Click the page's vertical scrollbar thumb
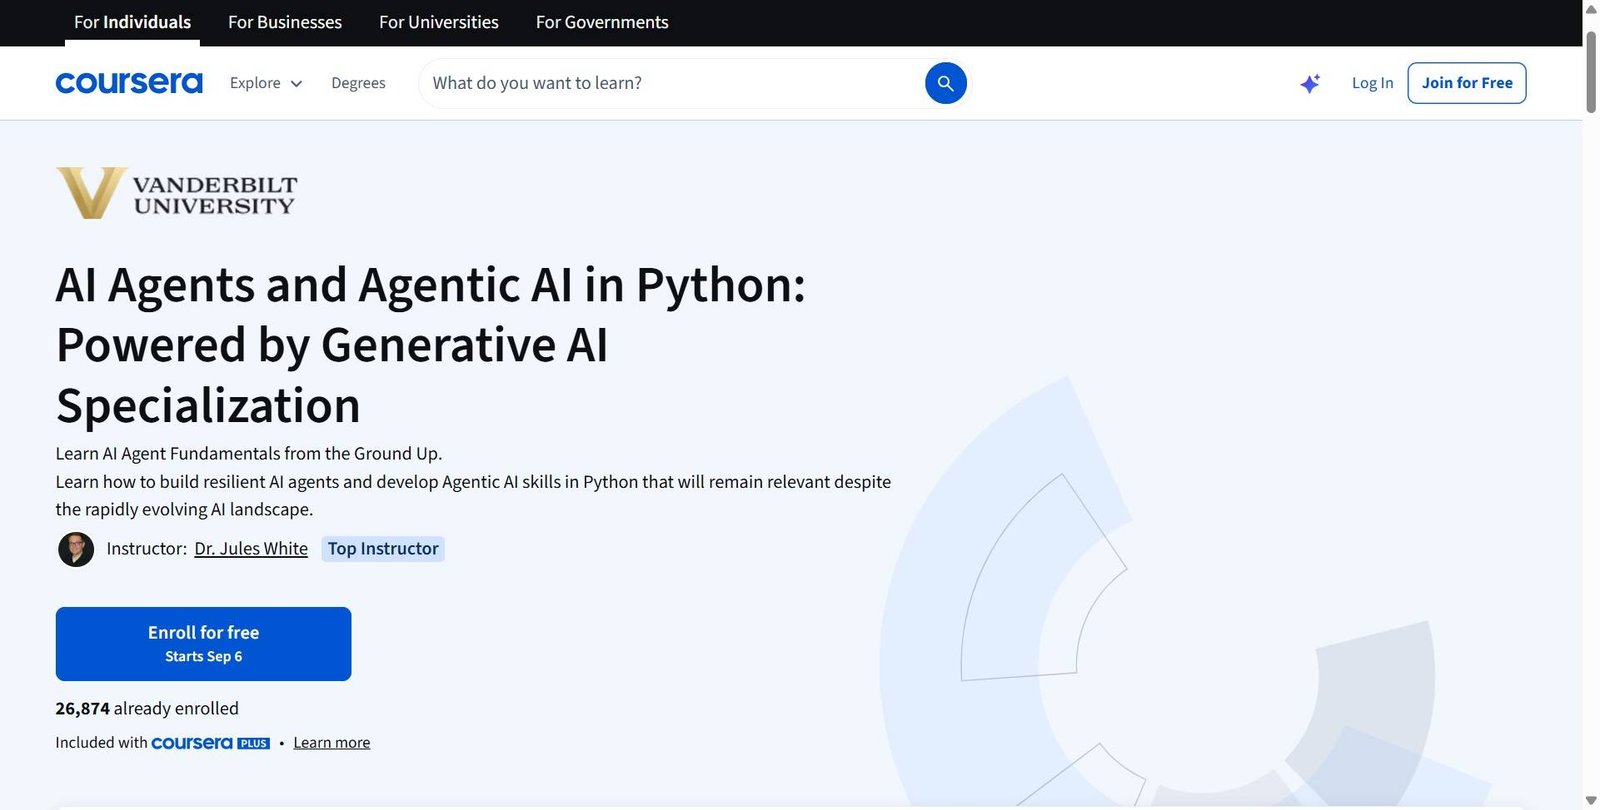The image size is (1600, 810). tap(1591, 72)
